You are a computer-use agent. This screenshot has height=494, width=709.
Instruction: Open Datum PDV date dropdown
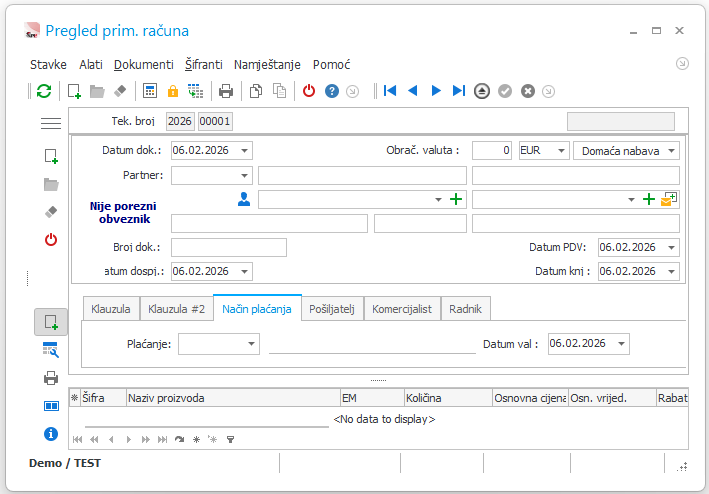click(671, 248)
